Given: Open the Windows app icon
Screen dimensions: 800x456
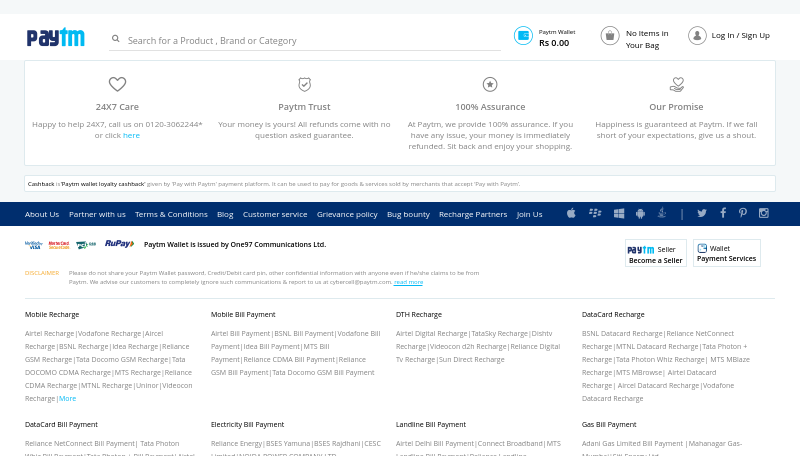Looking at the screenshot, I should pyautogui.click(x=619, y=214).
